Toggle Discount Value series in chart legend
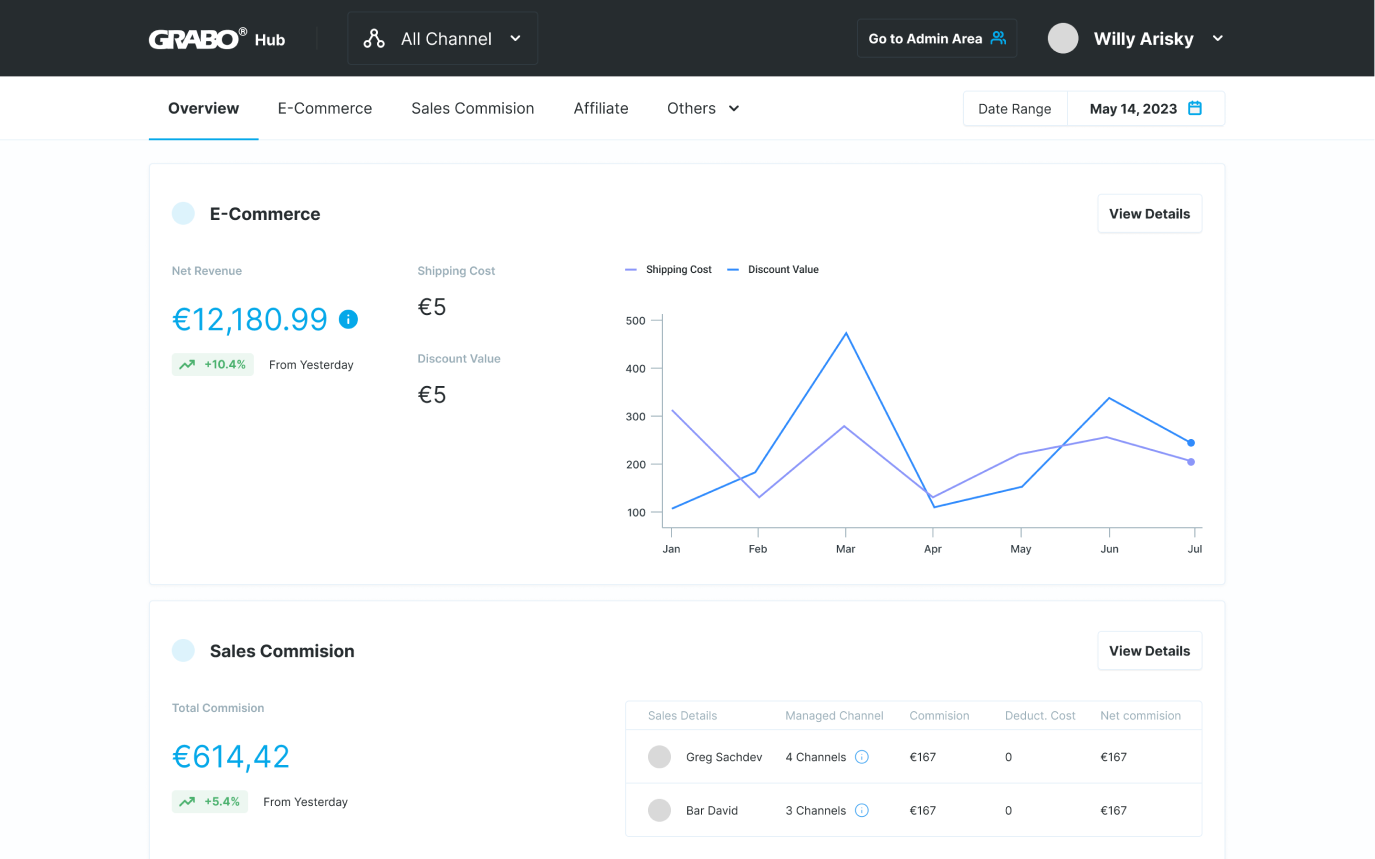Viewport: 1375px width, 859px height. 773,269
